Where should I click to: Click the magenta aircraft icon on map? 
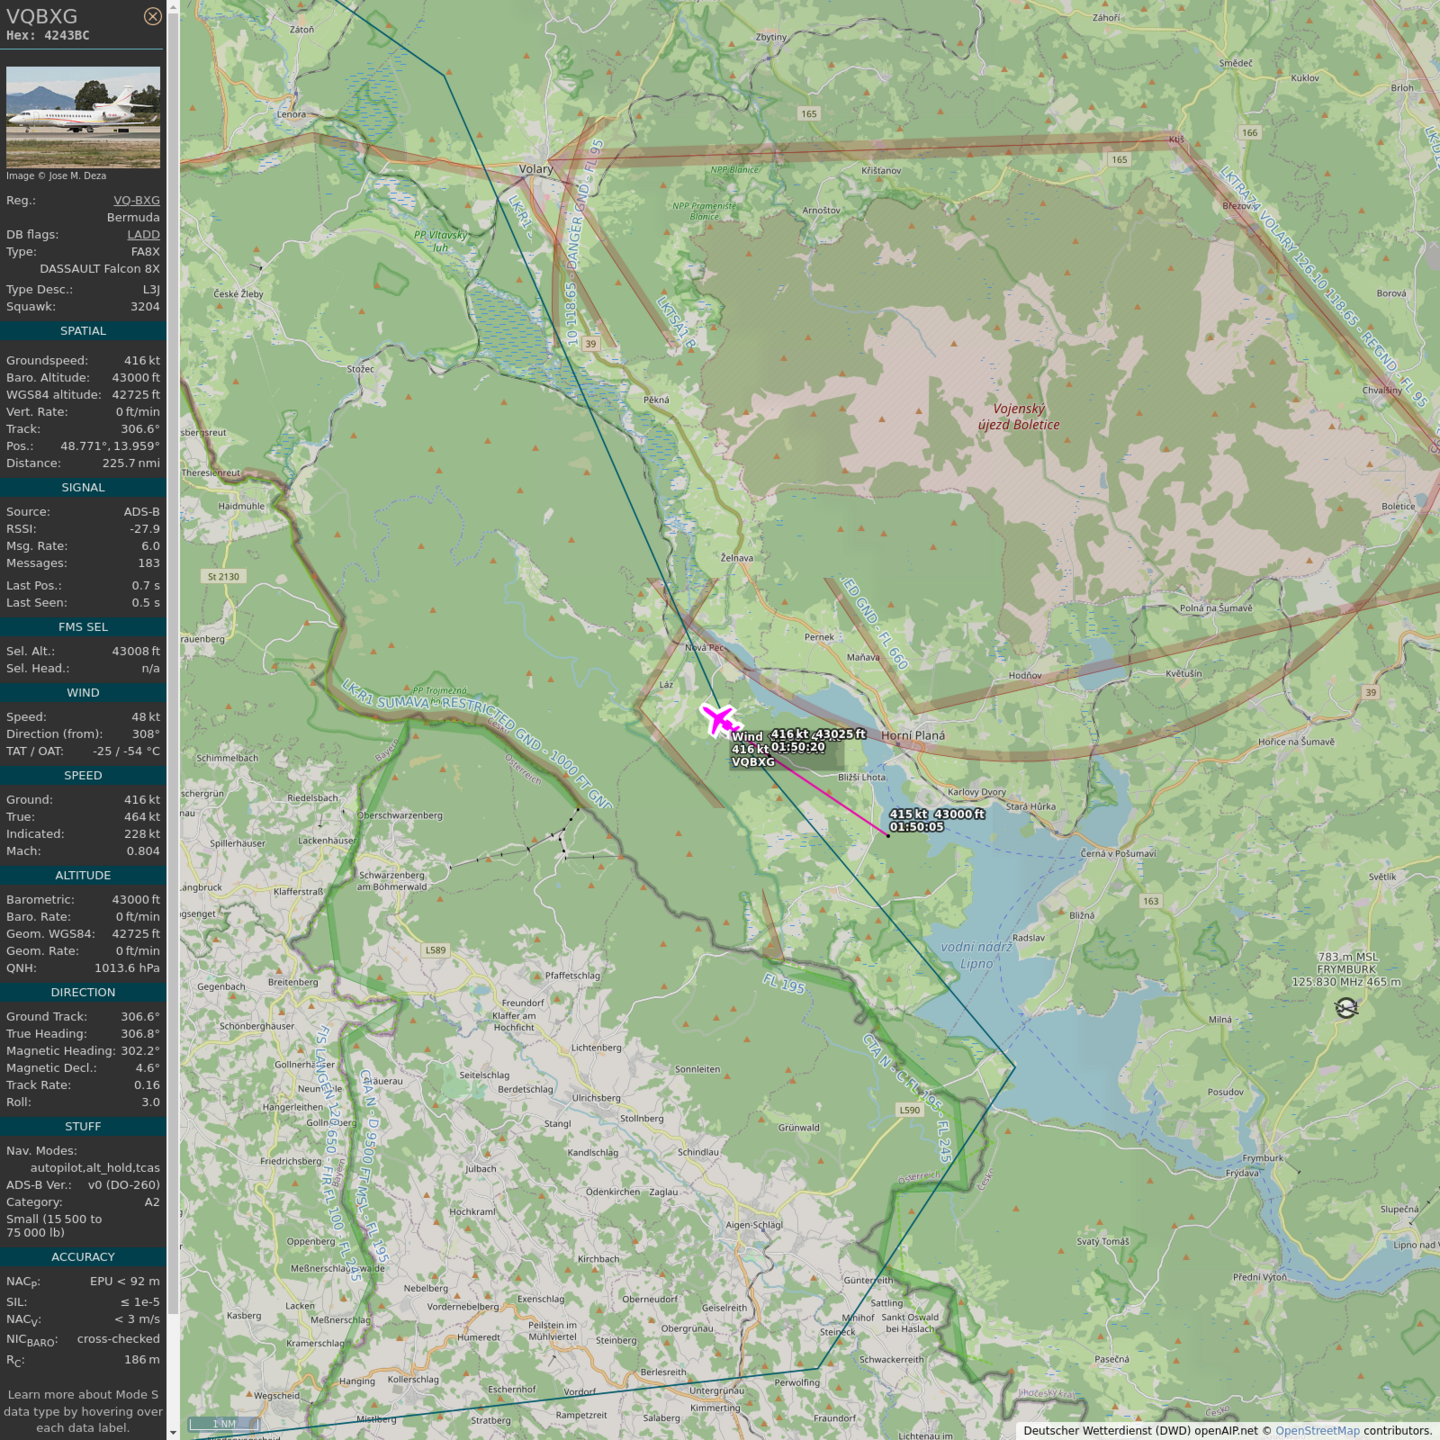tap(718, 719)
